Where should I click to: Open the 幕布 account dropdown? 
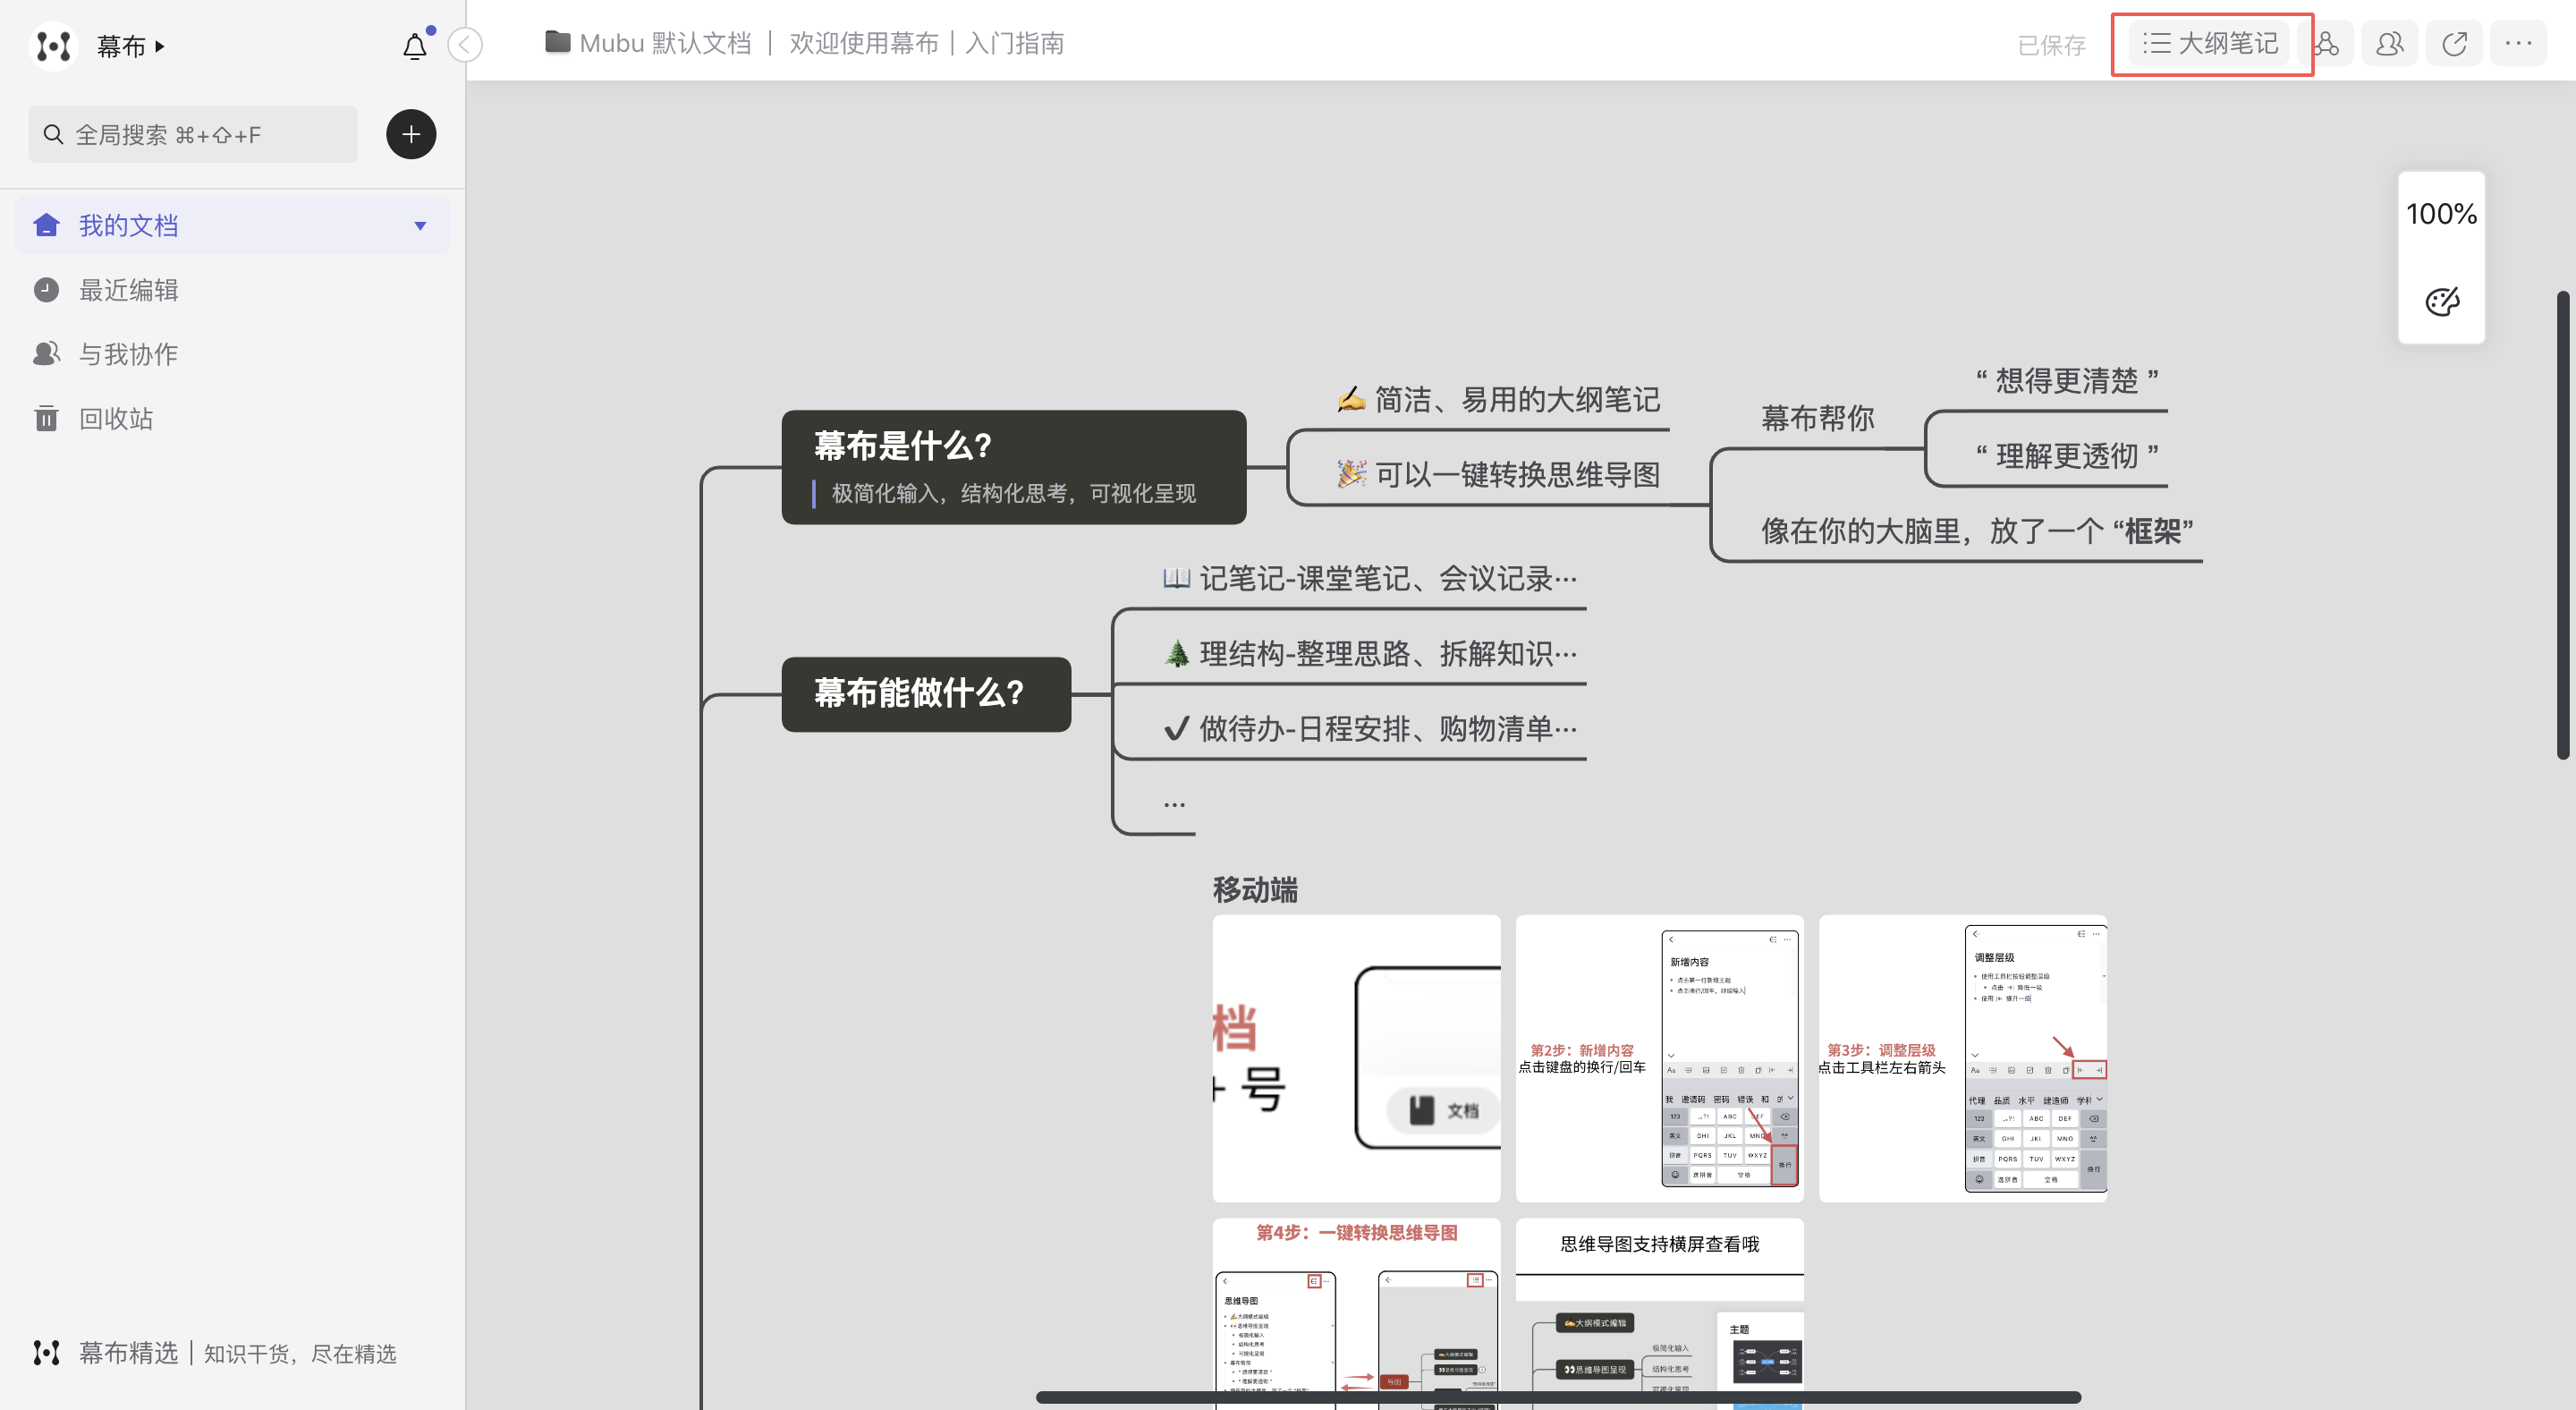[131, 46]
